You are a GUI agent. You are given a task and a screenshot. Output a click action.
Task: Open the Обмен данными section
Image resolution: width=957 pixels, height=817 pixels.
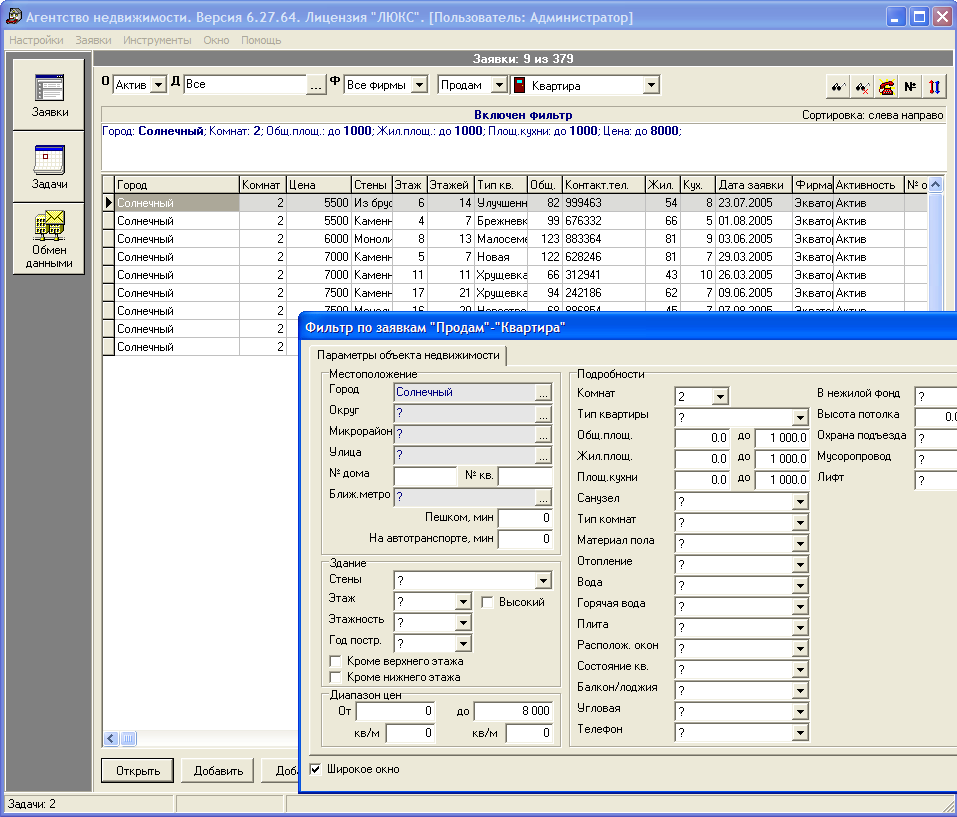tap(49, 239)
